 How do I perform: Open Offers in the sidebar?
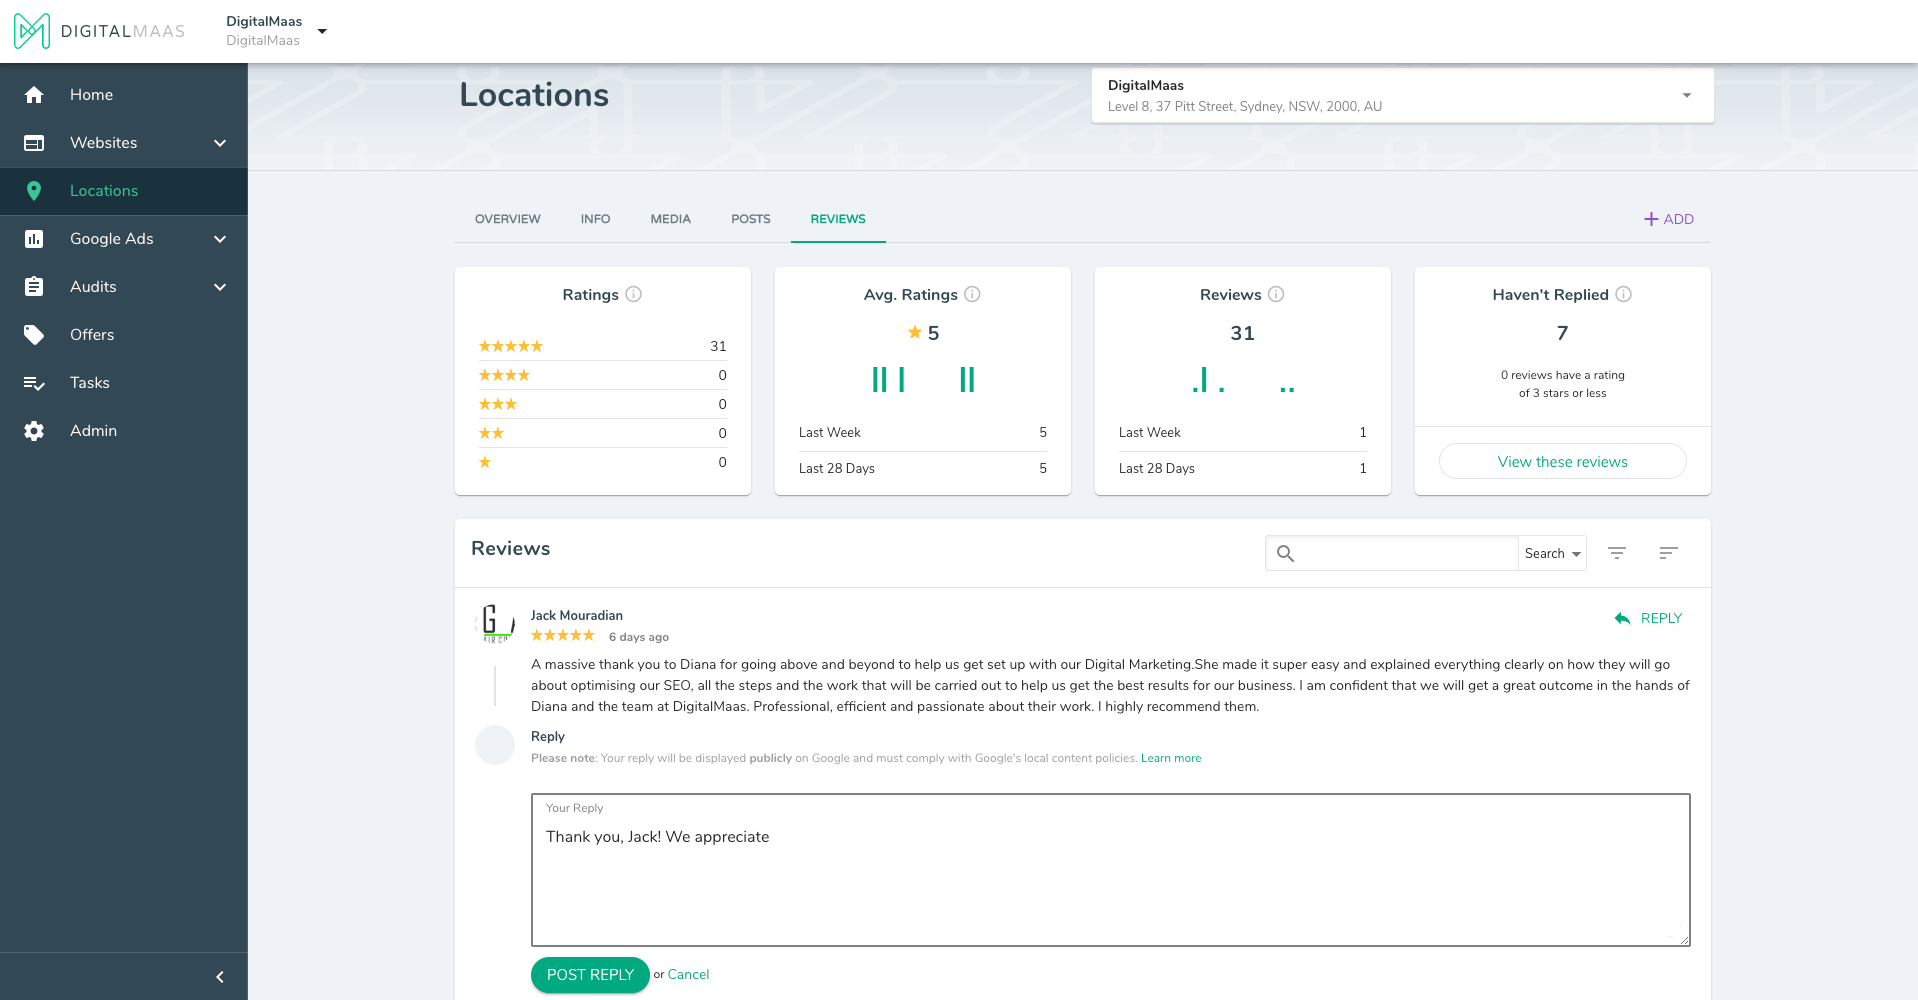click(124, 335)
